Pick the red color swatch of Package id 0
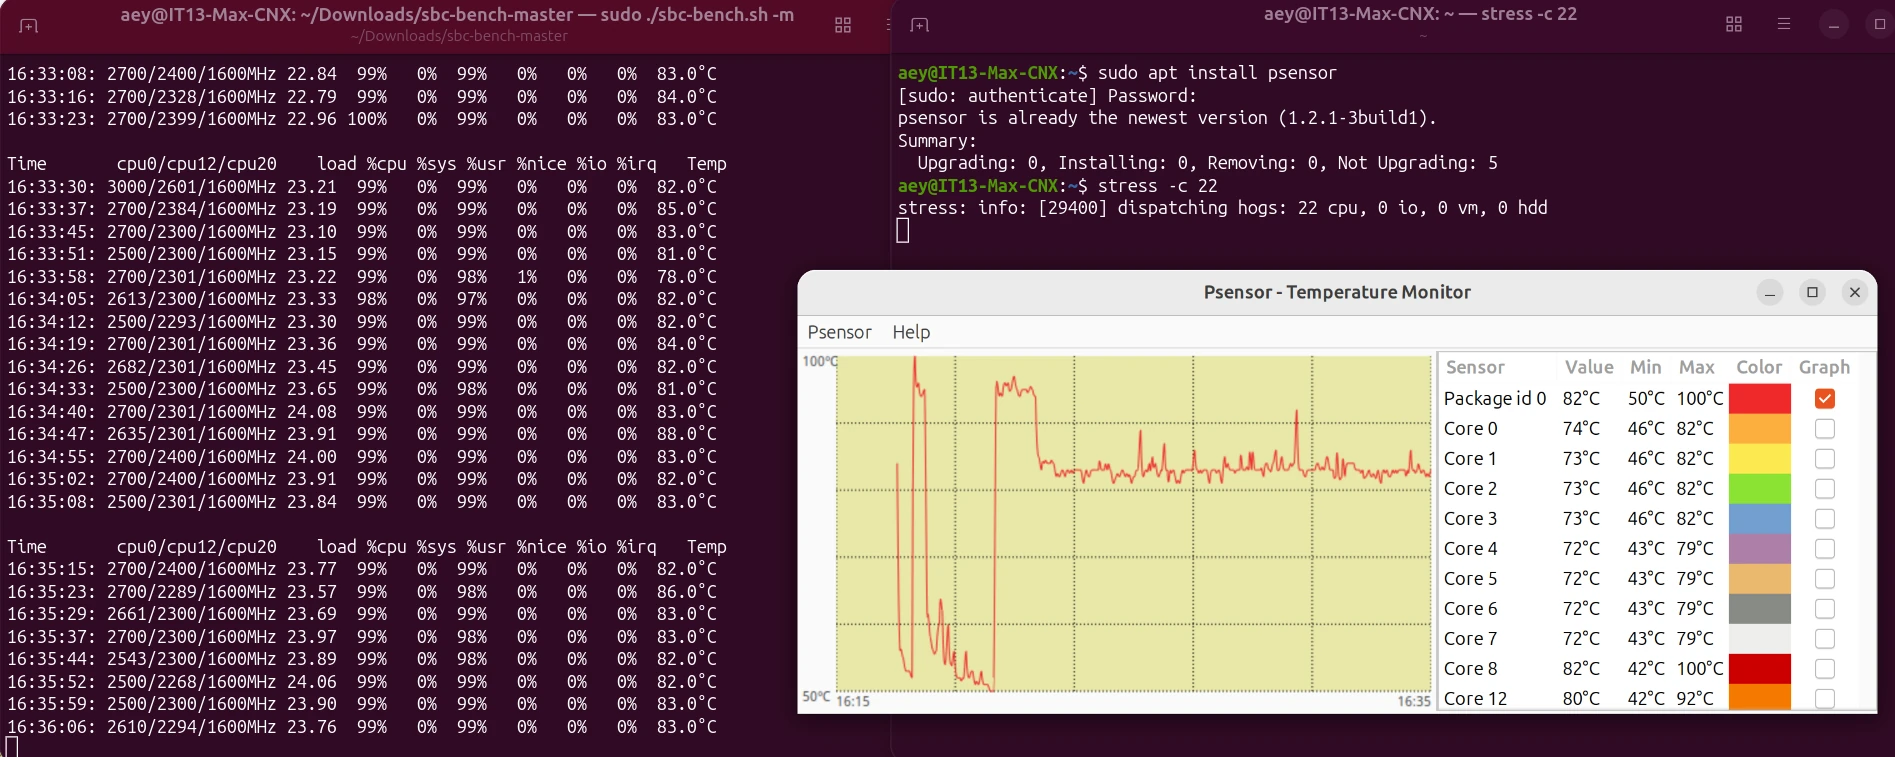 [1760, 398]
